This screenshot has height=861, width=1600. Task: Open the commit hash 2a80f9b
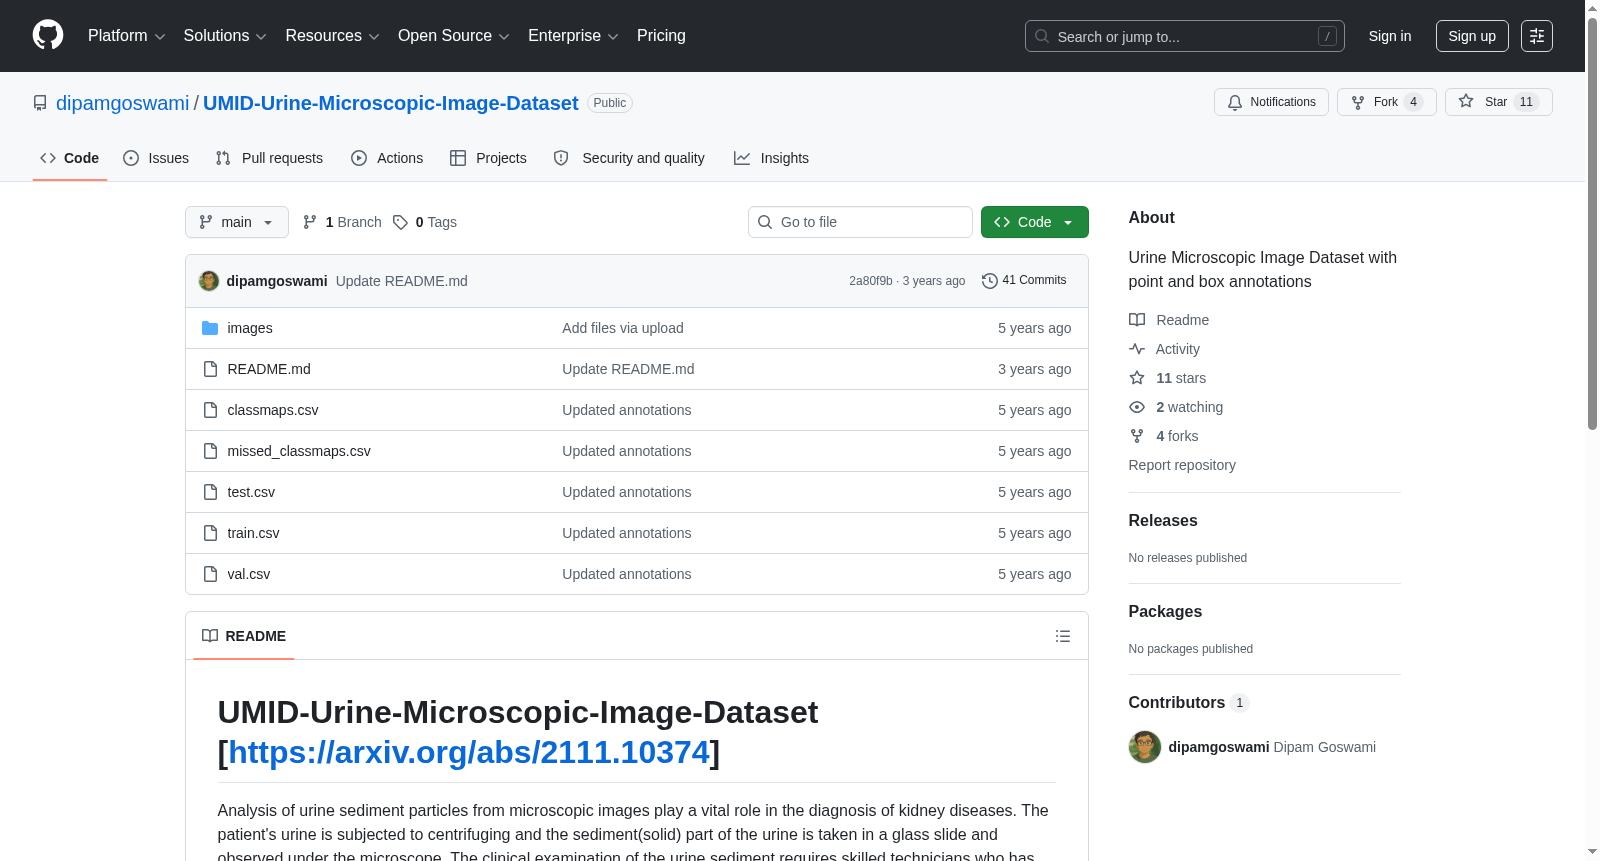pyautogui.click(x=871, y=281)
